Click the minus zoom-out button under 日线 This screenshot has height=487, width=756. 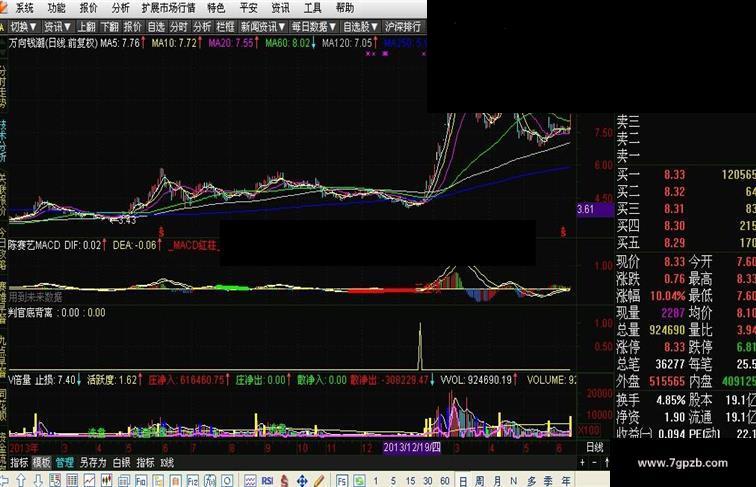tap(594, 463)
